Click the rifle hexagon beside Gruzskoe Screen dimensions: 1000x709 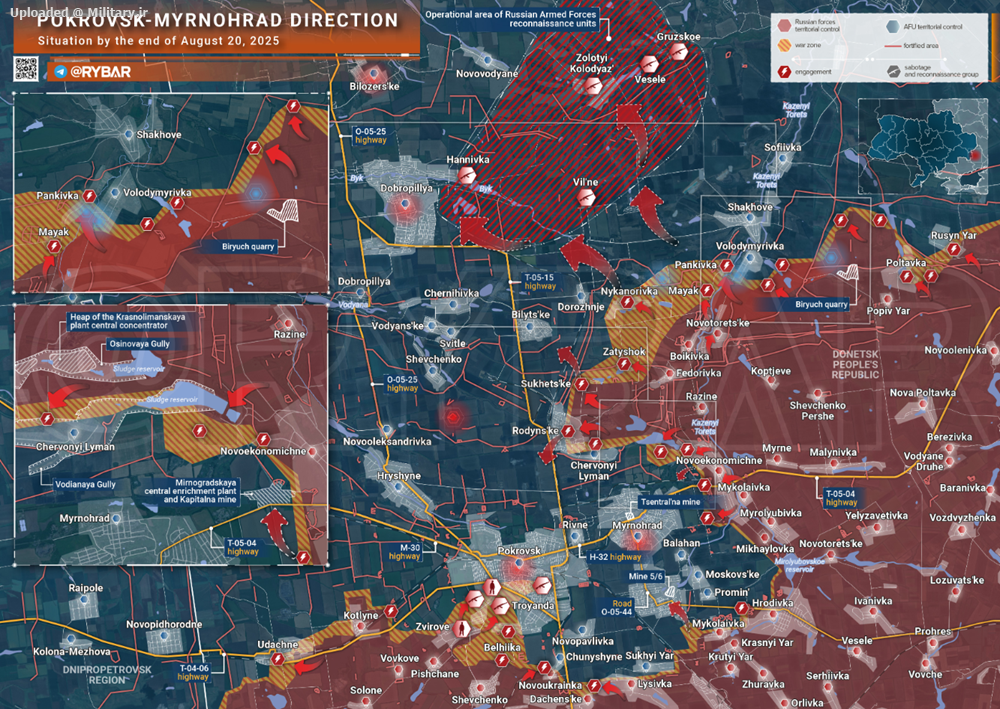679,51
